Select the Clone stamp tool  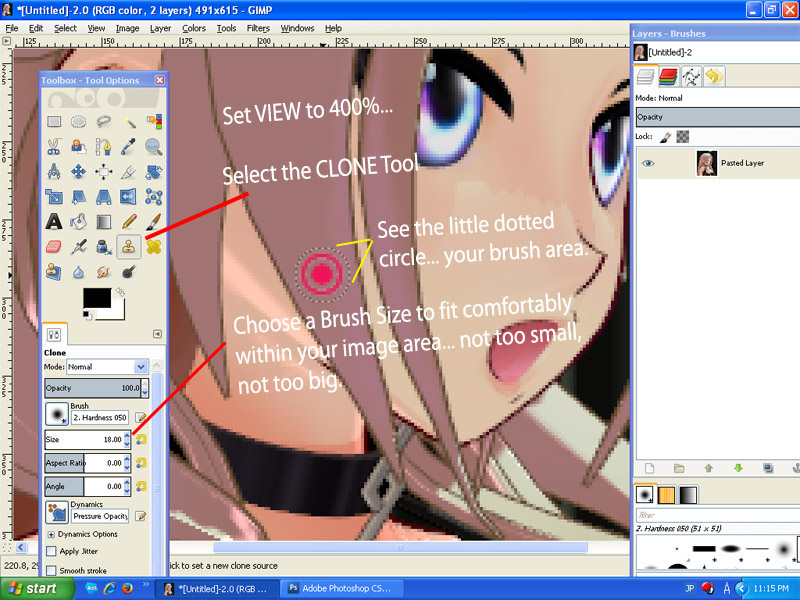coord(129,247)
